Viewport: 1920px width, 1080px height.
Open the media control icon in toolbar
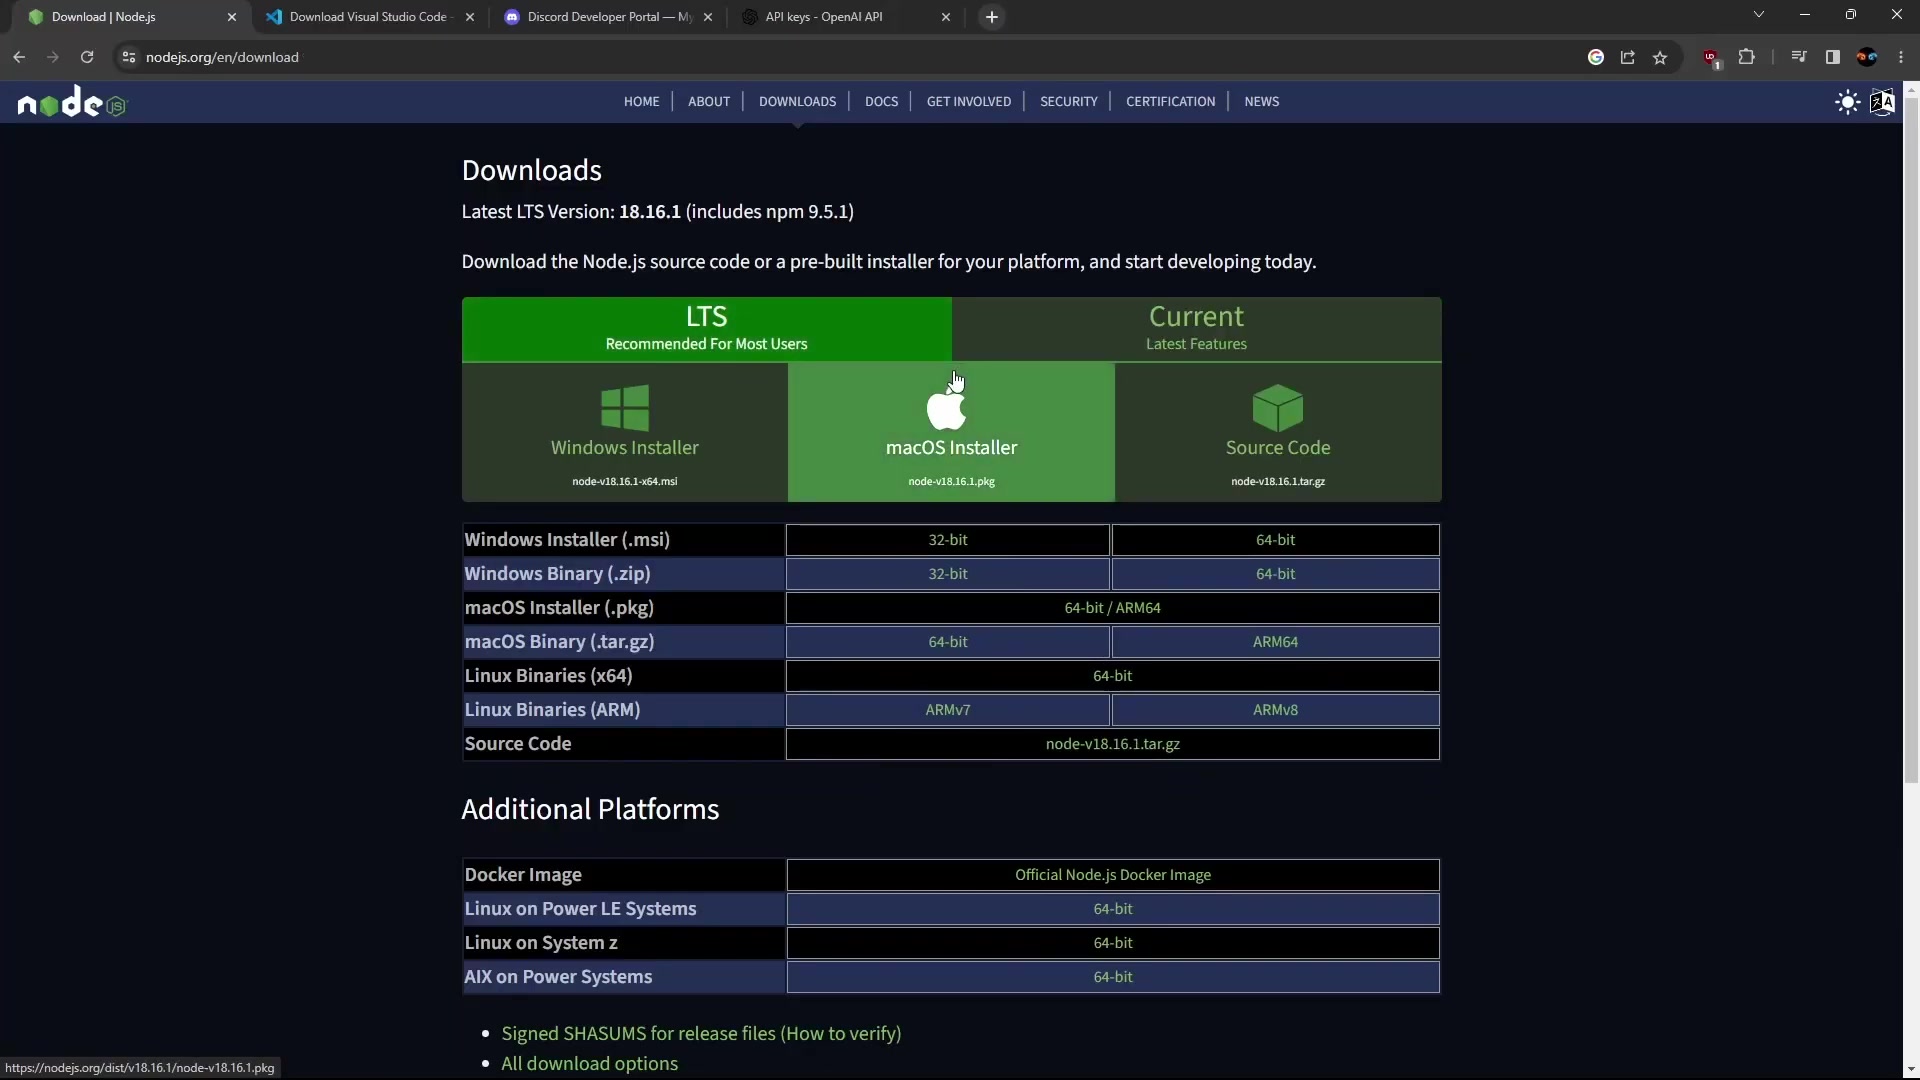click(1799, 57)
